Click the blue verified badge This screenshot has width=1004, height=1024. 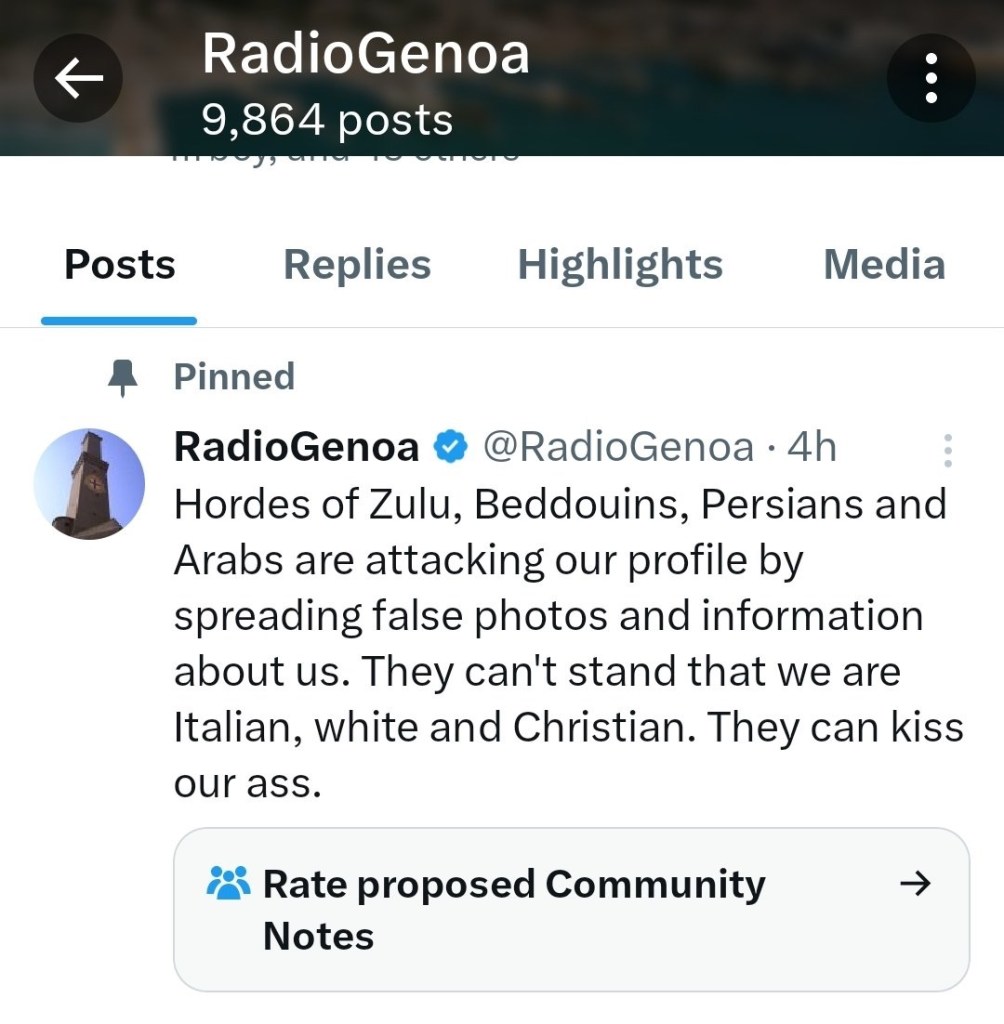tap(451, 447)
